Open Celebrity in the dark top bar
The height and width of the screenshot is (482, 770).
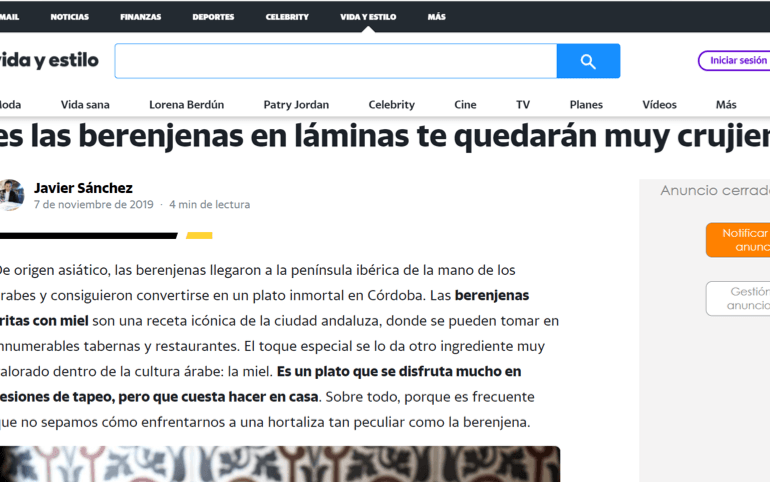[287, 17]
